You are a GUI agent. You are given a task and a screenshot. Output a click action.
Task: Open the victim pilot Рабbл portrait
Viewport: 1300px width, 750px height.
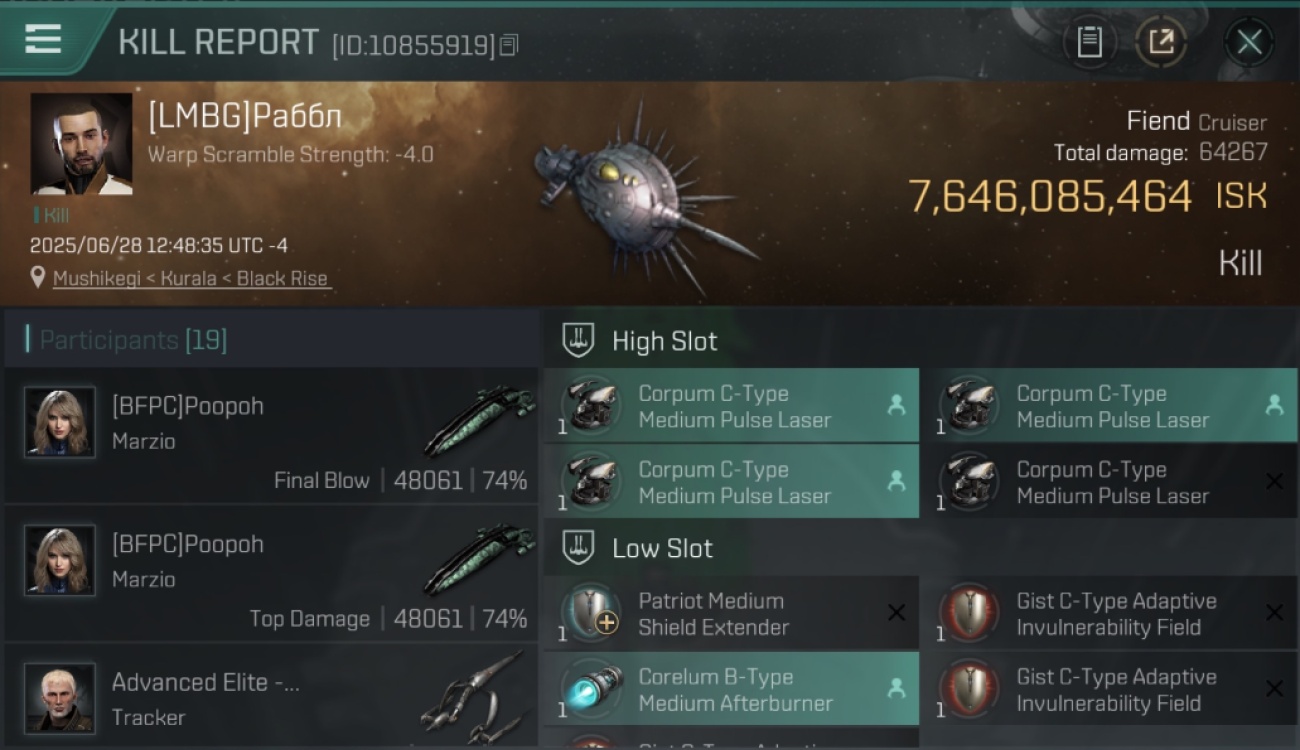pos(81,144)
